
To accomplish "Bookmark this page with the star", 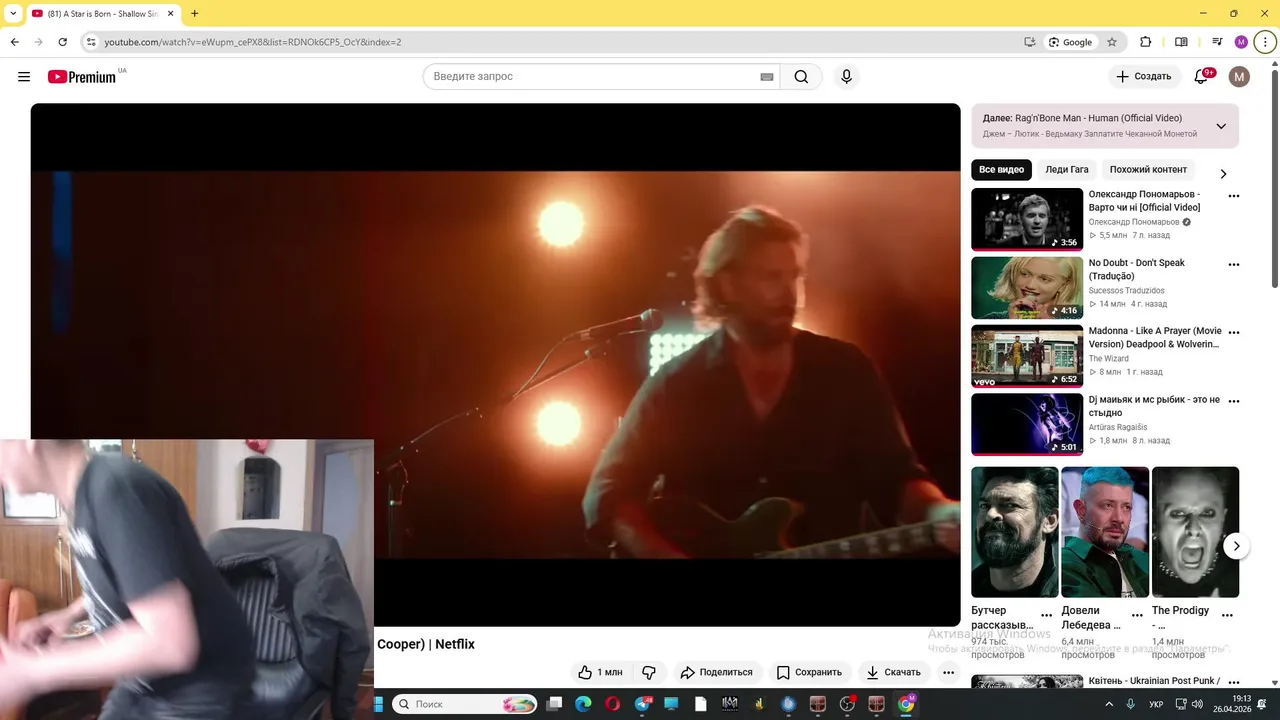I will coord(1111,42).
